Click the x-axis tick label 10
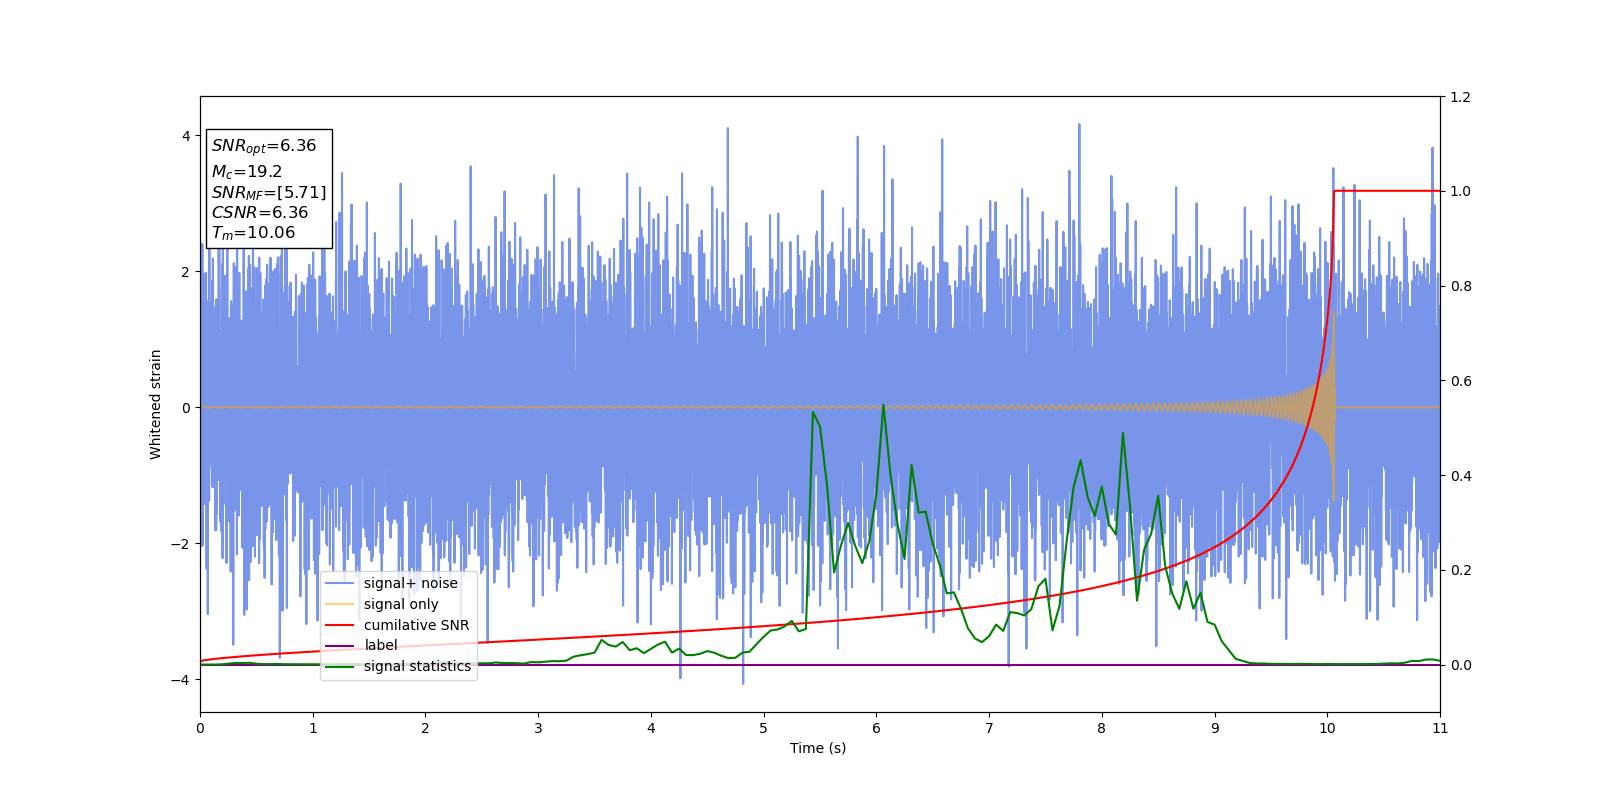This screenshot has width=1600, height=800. (x=1327, y=728)
